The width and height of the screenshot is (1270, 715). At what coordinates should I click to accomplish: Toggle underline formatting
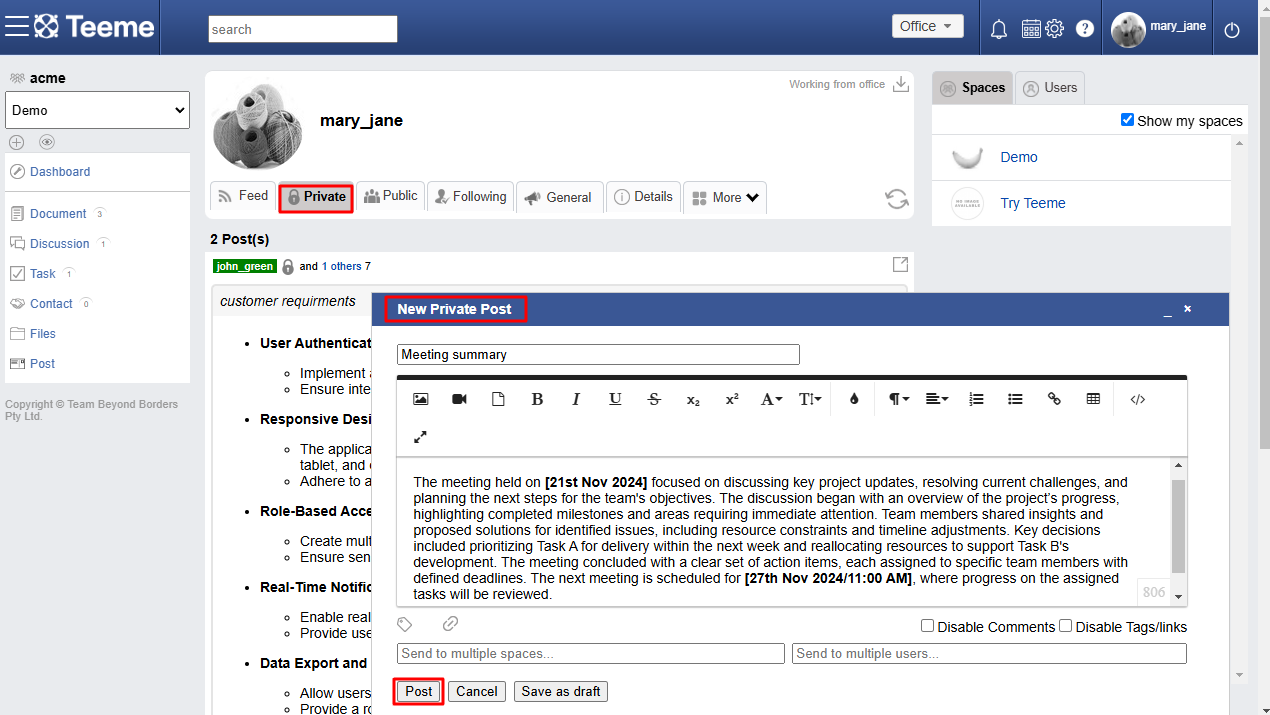point(615,399)
